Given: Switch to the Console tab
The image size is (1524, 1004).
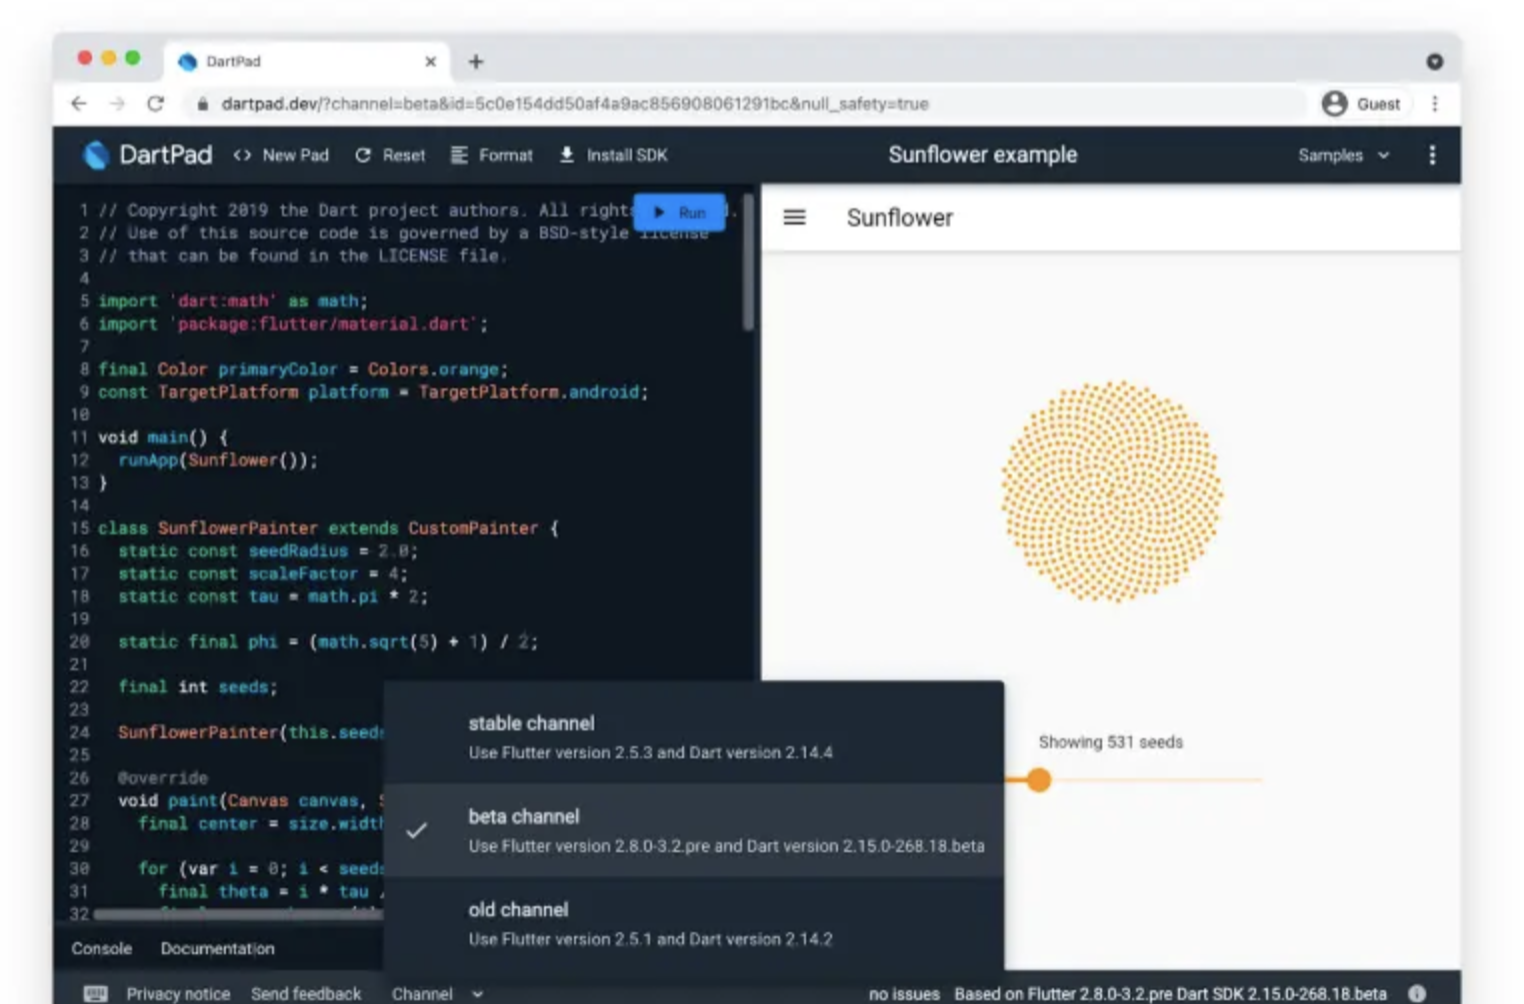Looking at the screenshot, I should pyautogui.click(x=102, y=948).
